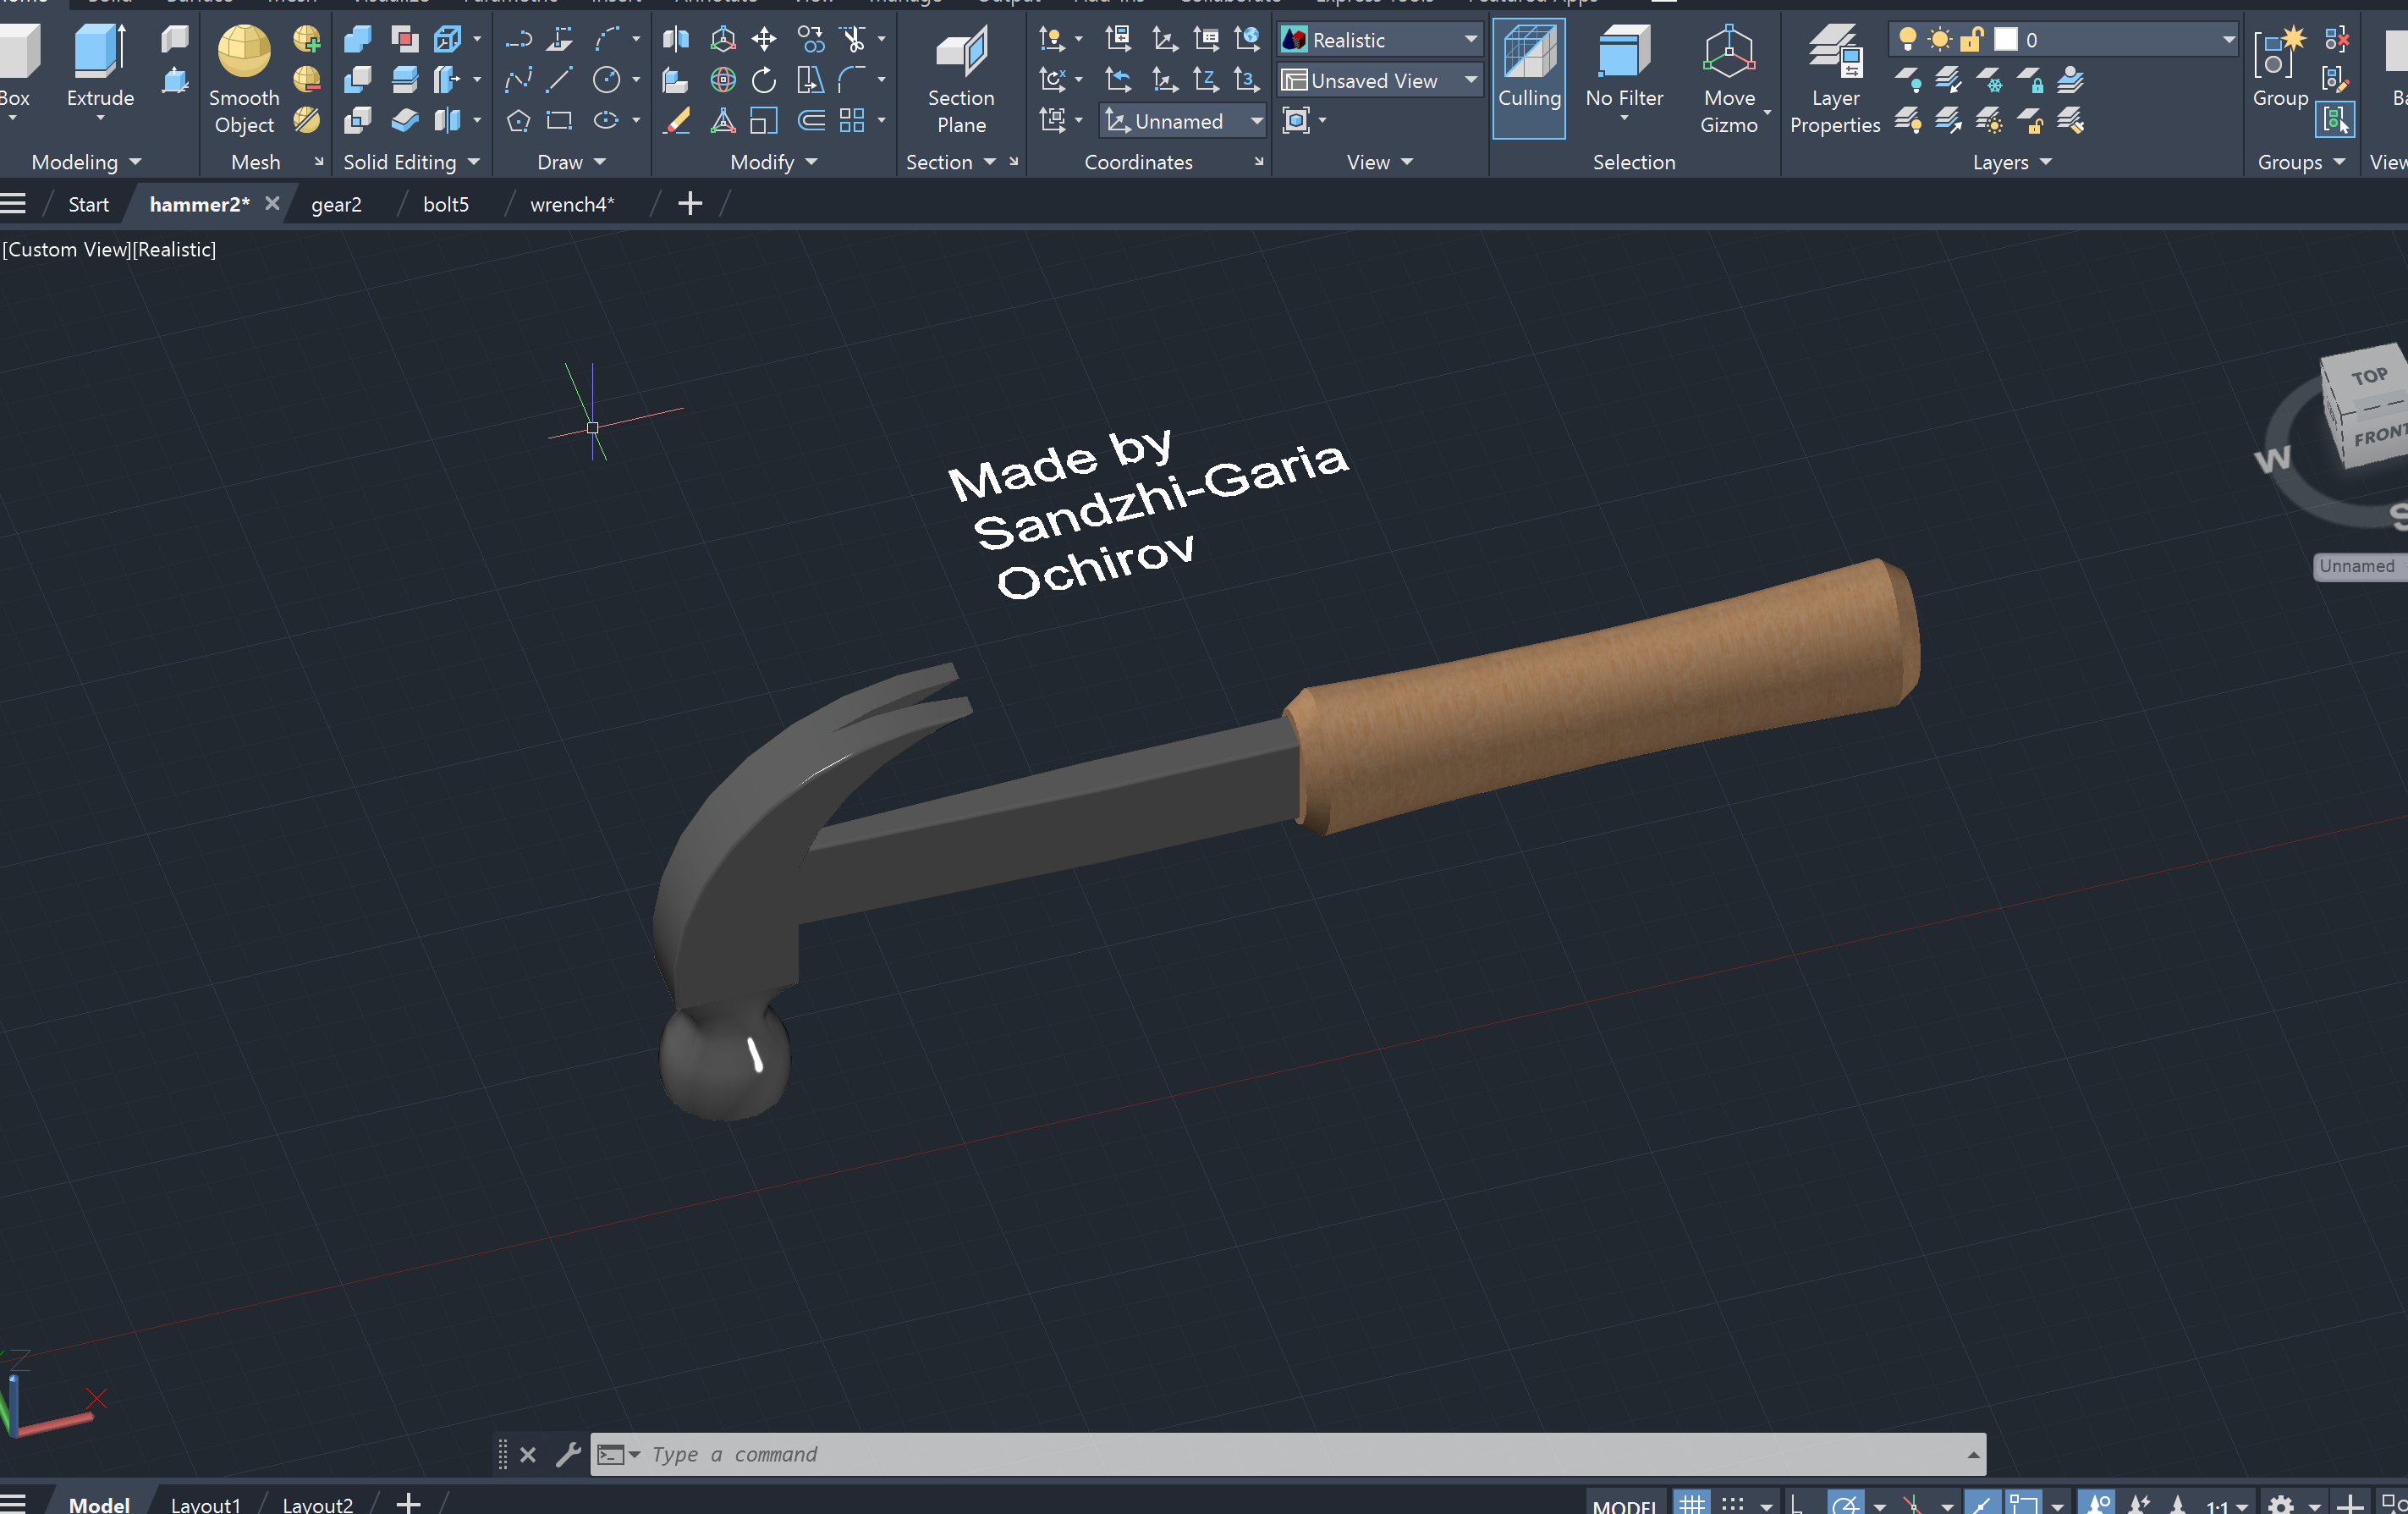
Task: Select the Ellipse draw tool
Action: click(606, 121)
